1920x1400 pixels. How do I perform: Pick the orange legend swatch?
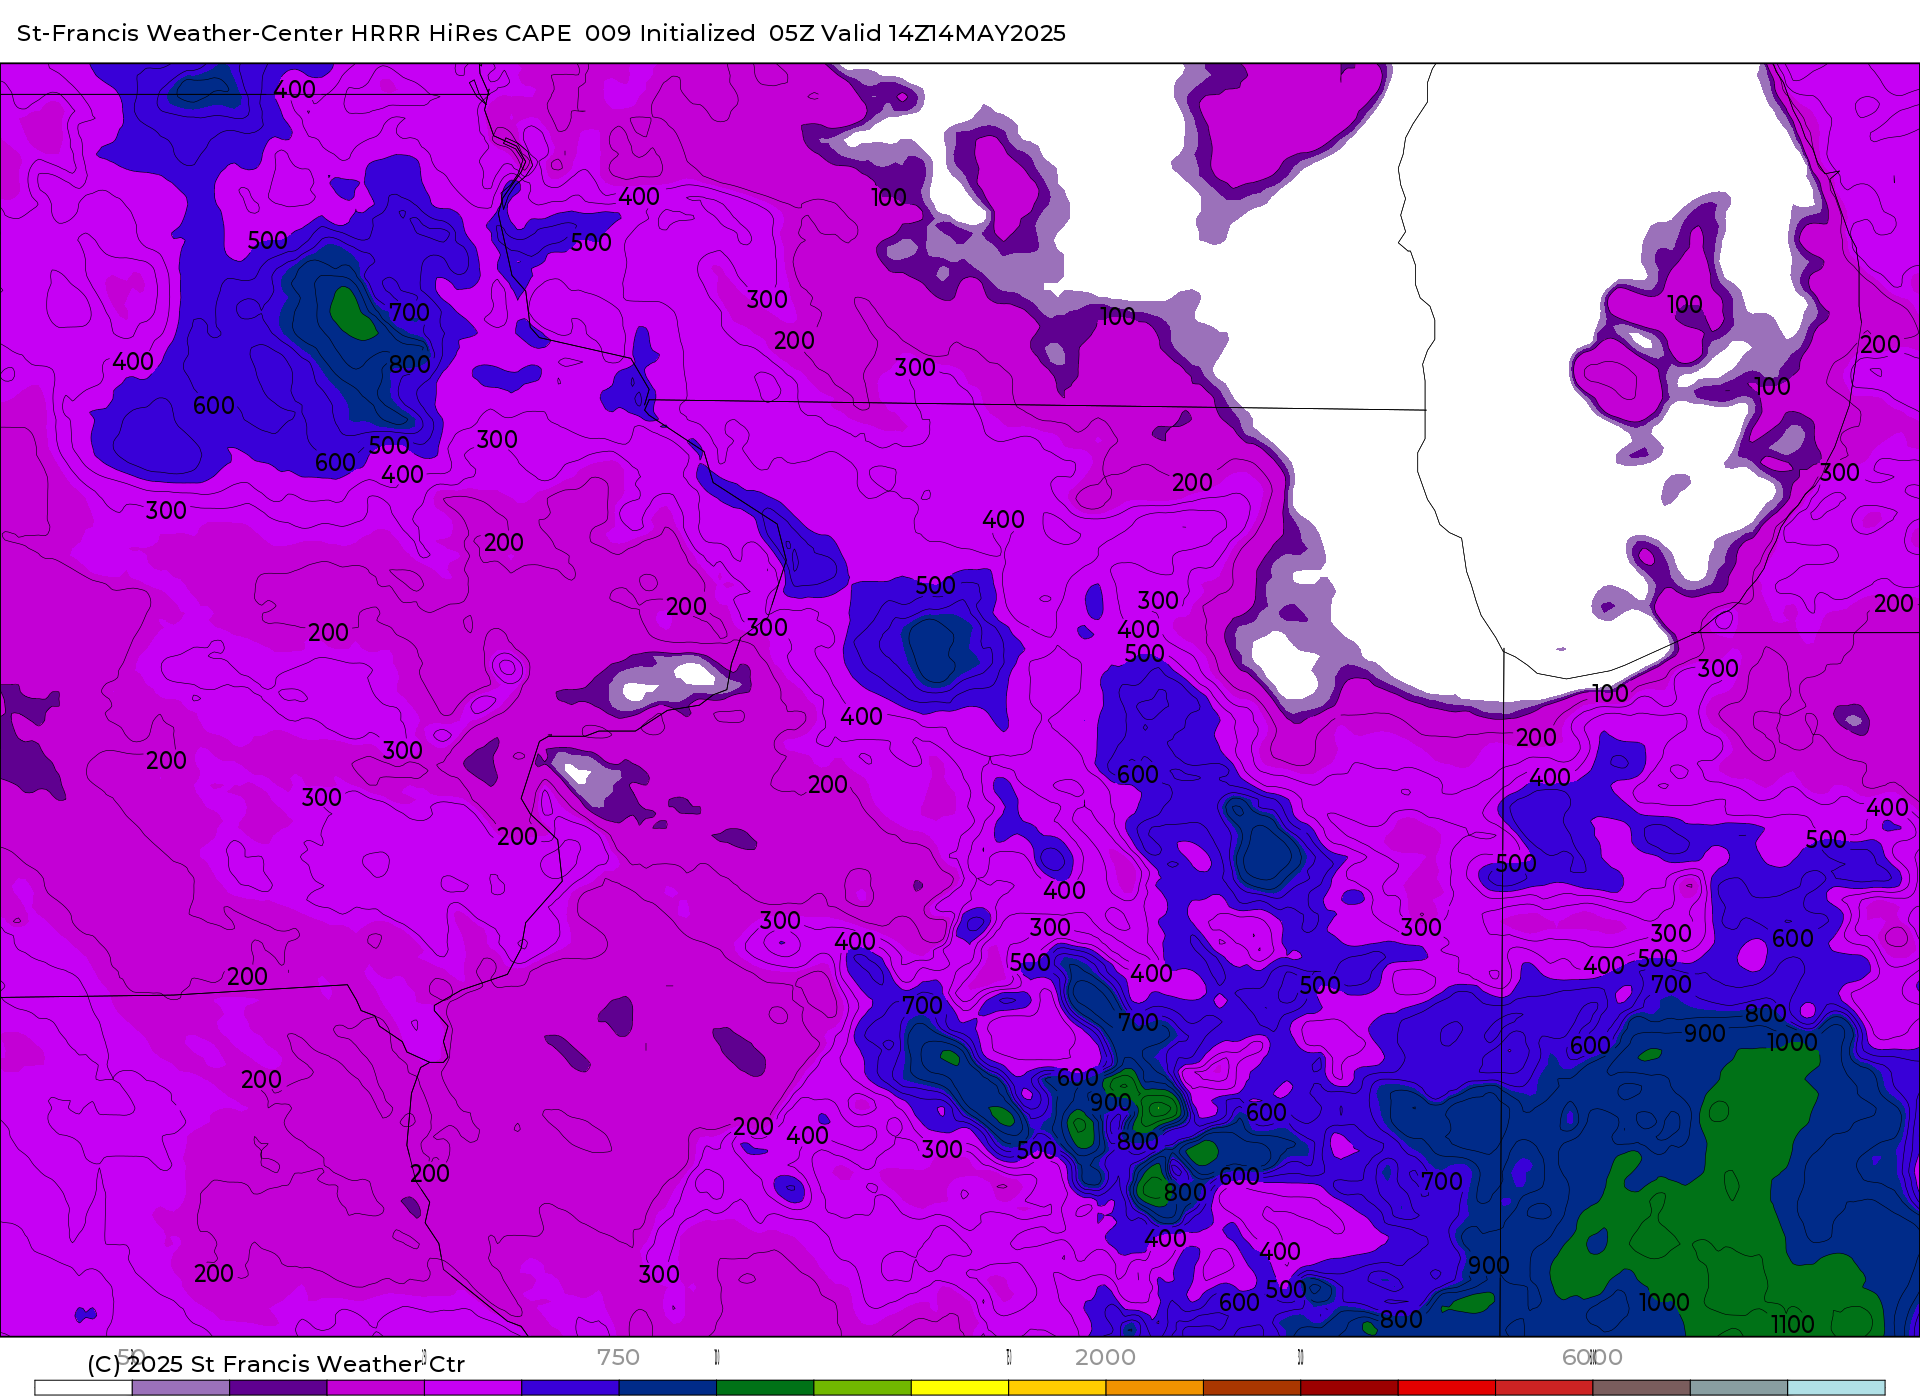coord(1155,1388)
